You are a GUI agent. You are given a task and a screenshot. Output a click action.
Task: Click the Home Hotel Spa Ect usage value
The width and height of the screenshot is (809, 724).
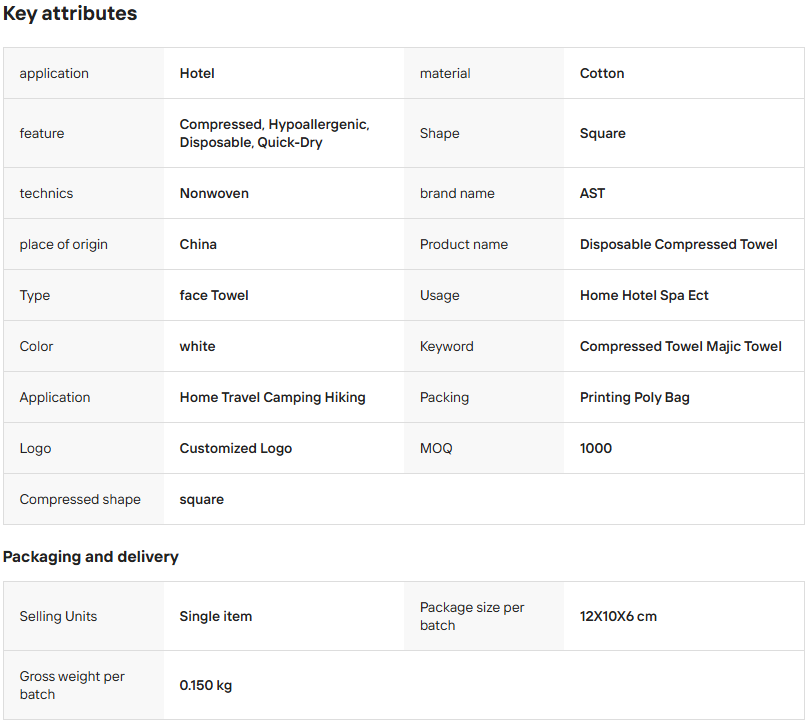(x=644, y=295)
